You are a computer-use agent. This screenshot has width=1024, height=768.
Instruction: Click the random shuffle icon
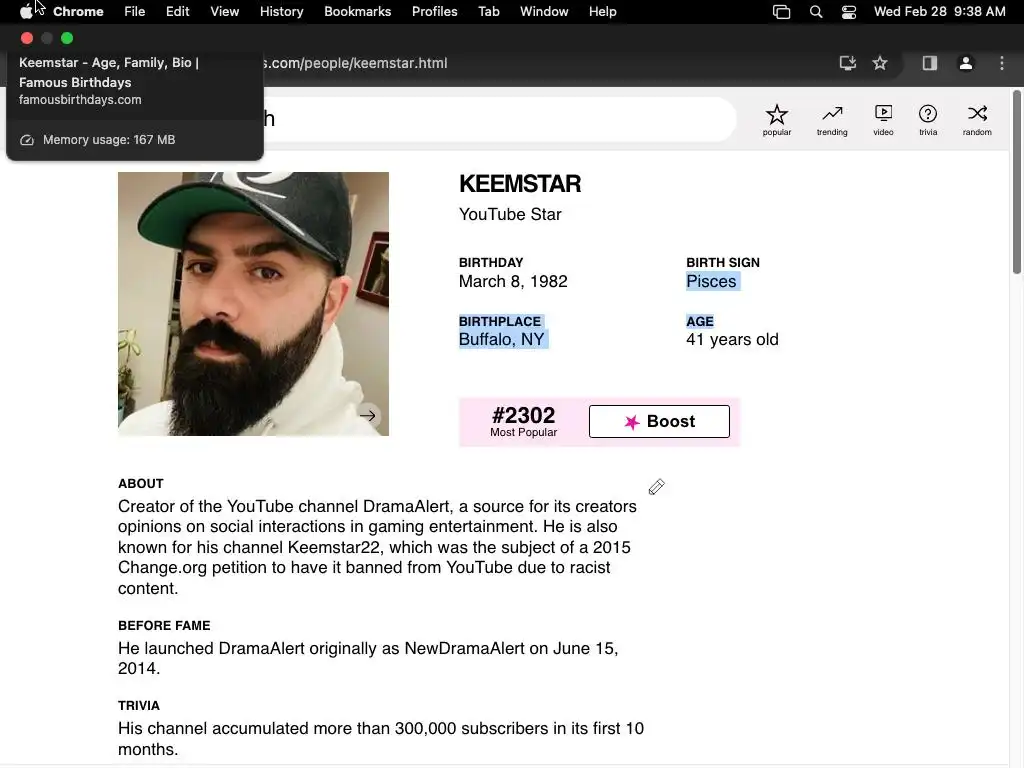[x=977, y=120]
